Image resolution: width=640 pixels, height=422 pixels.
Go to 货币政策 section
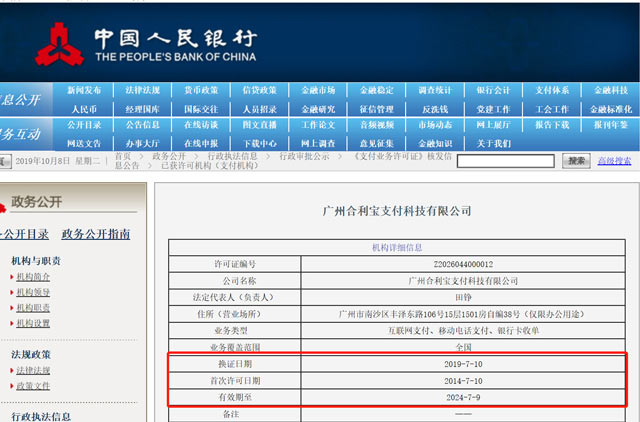(201, 90)
